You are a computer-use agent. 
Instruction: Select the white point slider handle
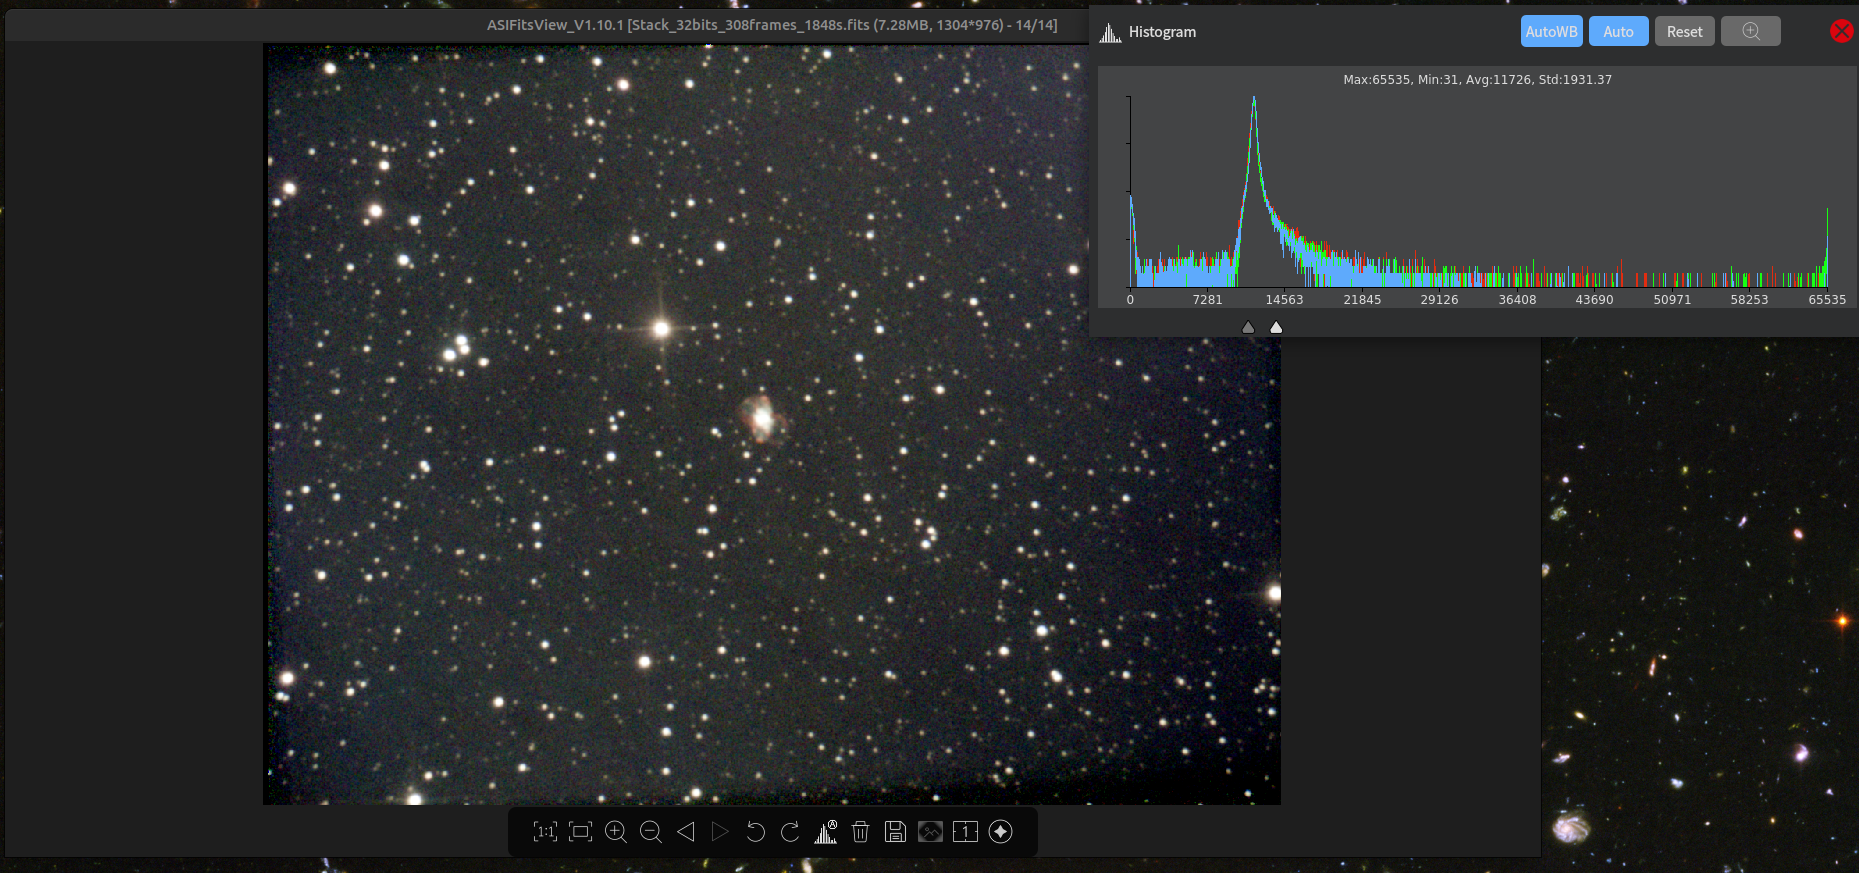(x=1276, y=327)
